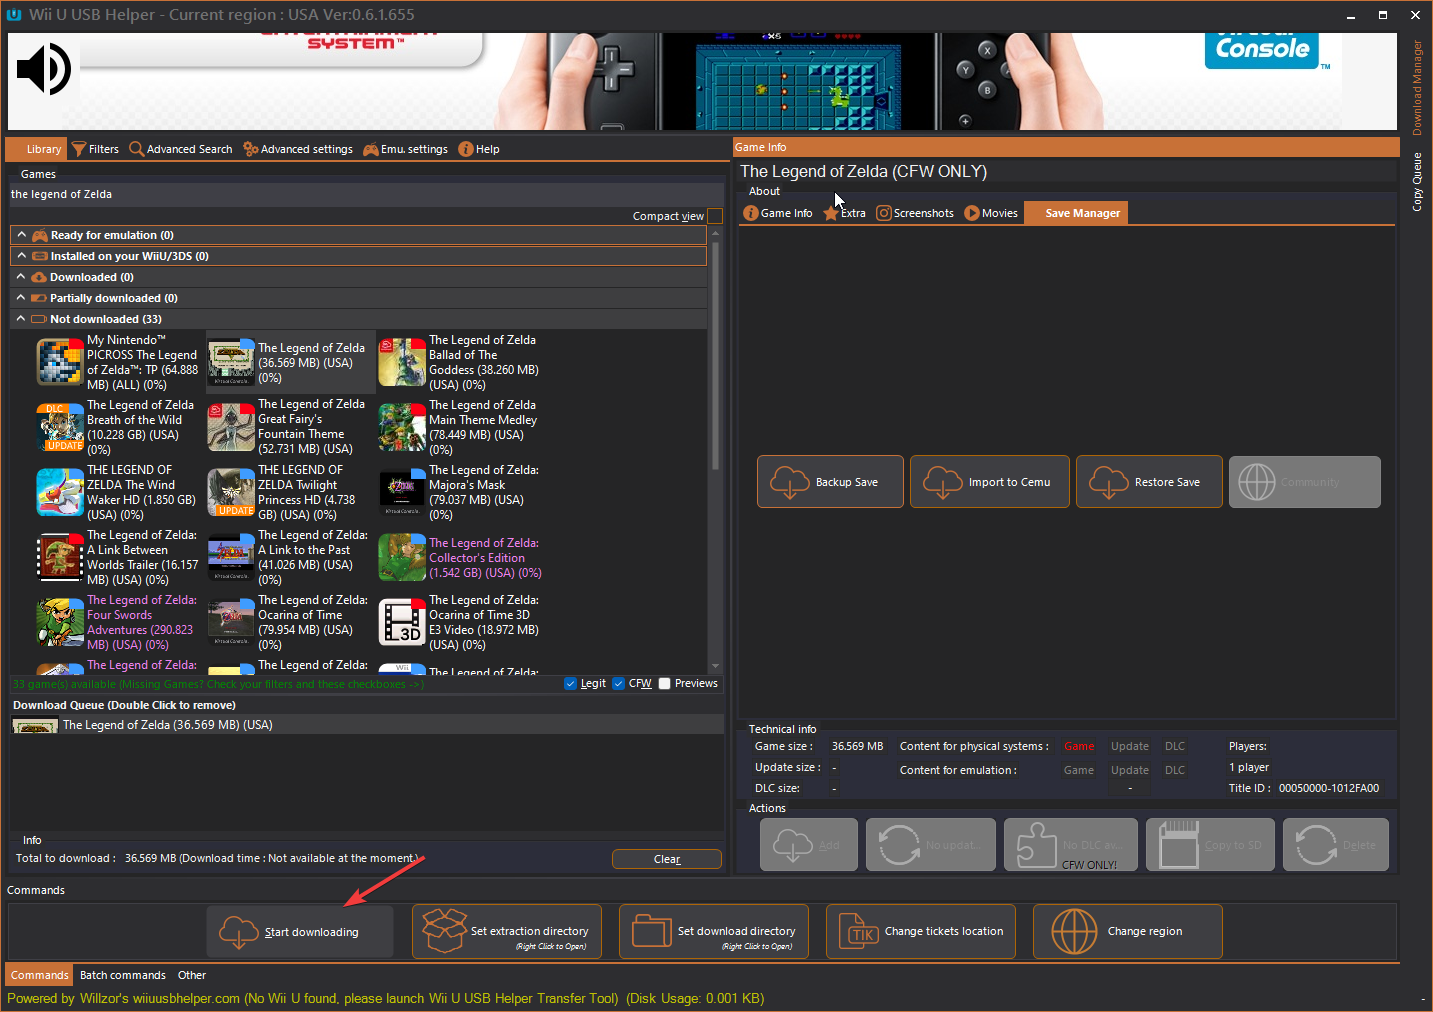Collapse Partially downloaded (0) group

pyautogui.click(x=21, y=298)
